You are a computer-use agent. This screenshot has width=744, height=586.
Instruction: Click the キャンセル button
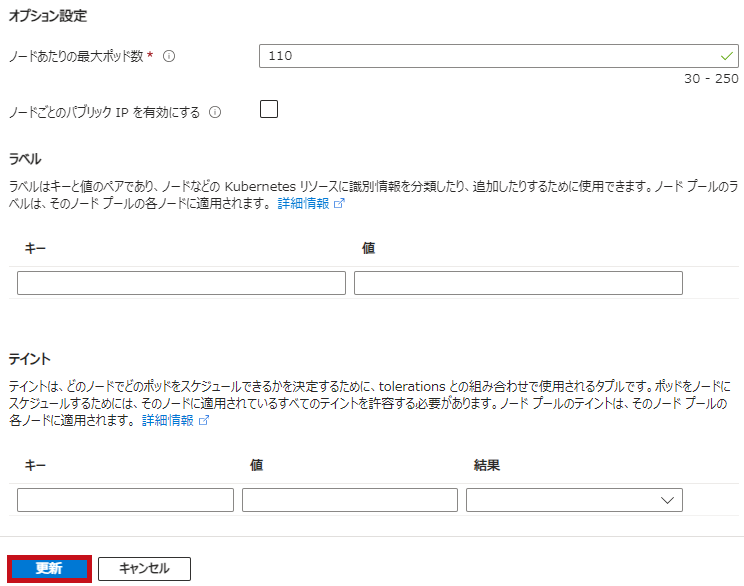tap(144, 568)
